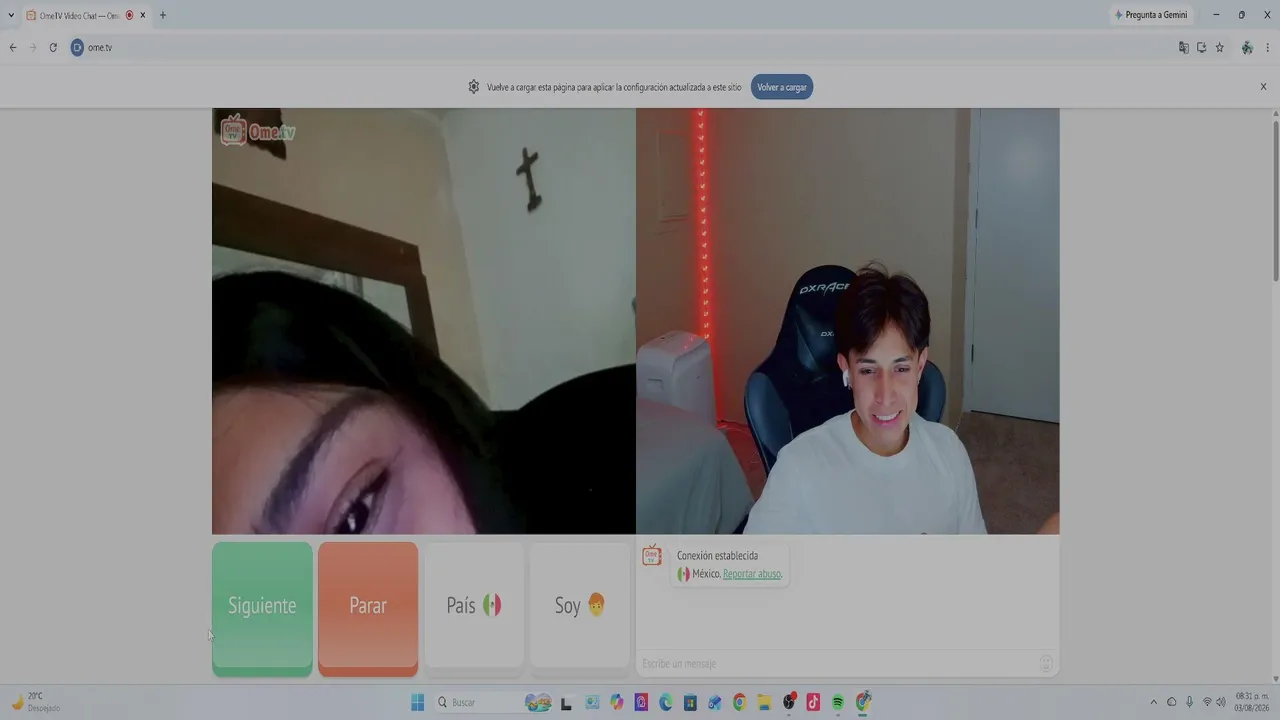Viewport: 1280px width, 720px height.
Task: Launch Microsoft Edge from the taskbar
Action: pyautogui.click(x=665, y=702)
